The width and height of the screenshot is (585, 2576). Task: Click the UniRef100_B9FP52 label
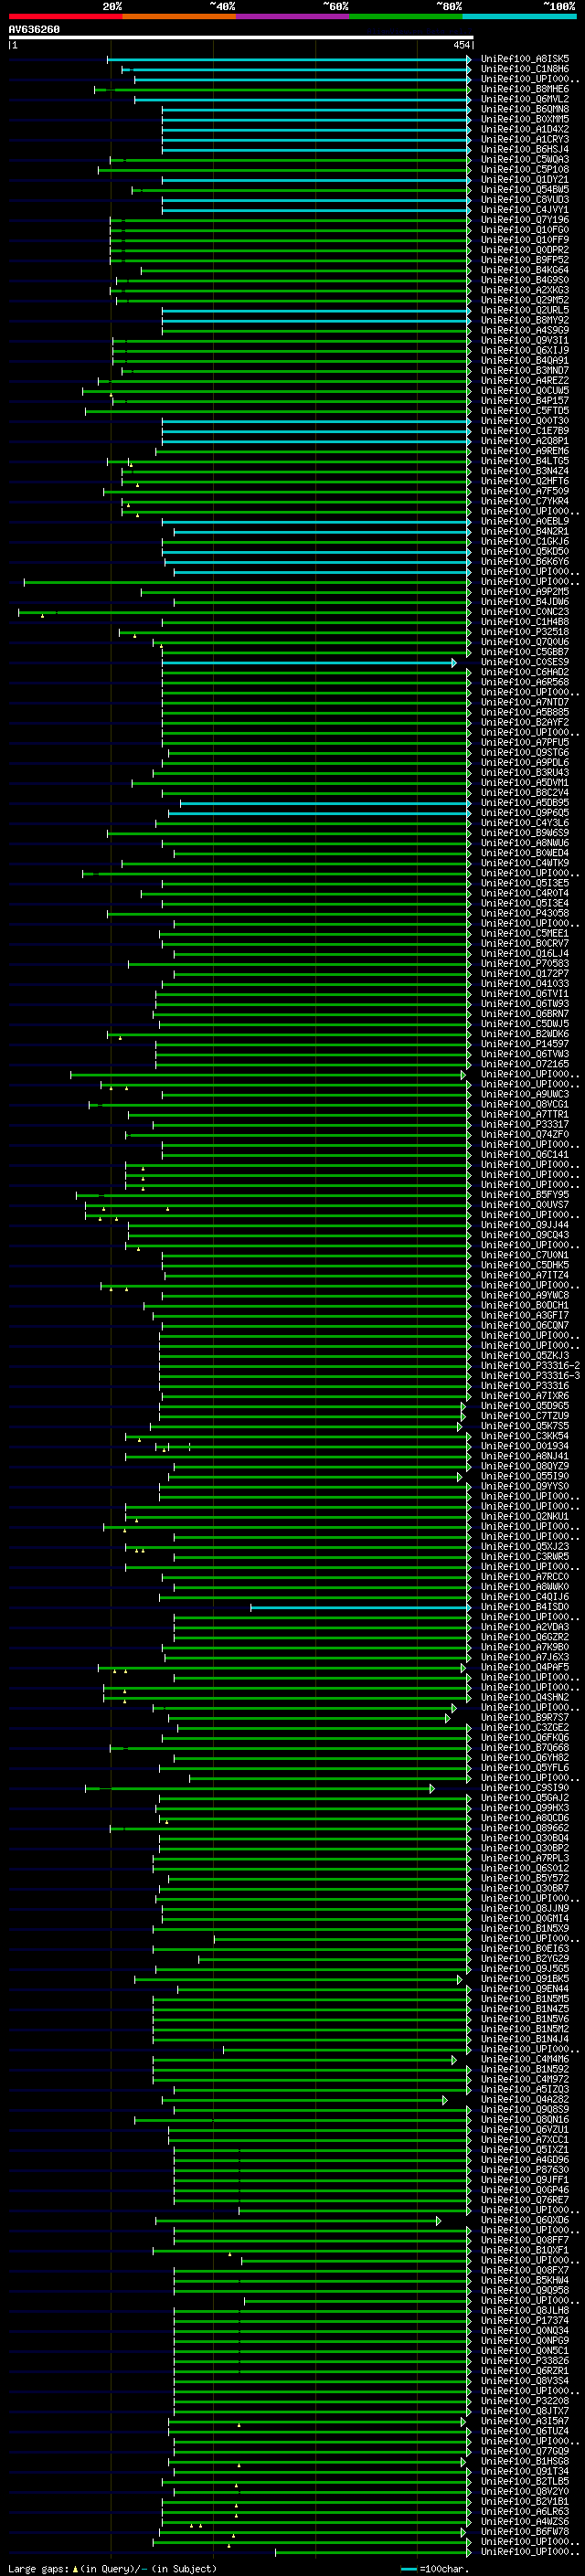pos(525,260)
